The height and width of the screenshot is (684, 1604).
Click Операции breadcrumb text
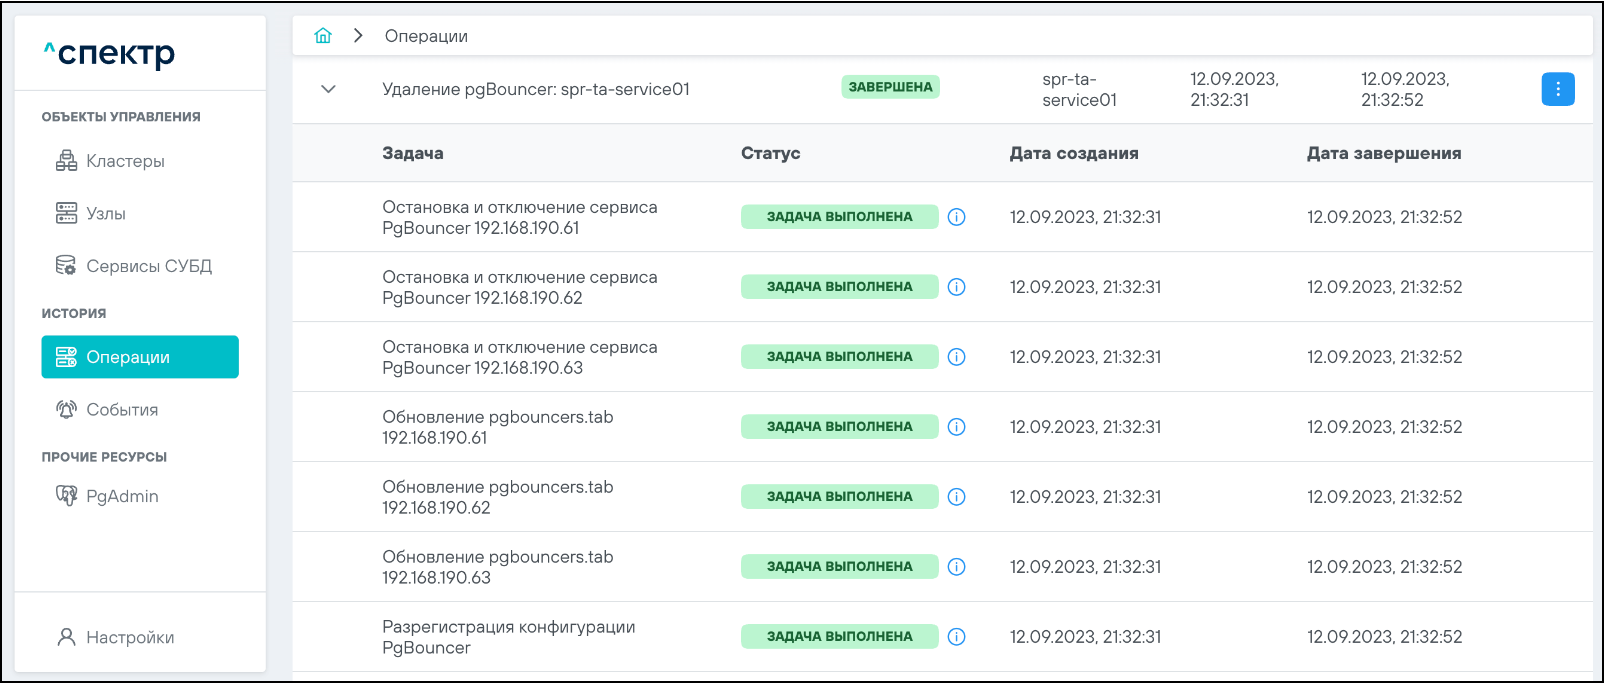point(426,36)
